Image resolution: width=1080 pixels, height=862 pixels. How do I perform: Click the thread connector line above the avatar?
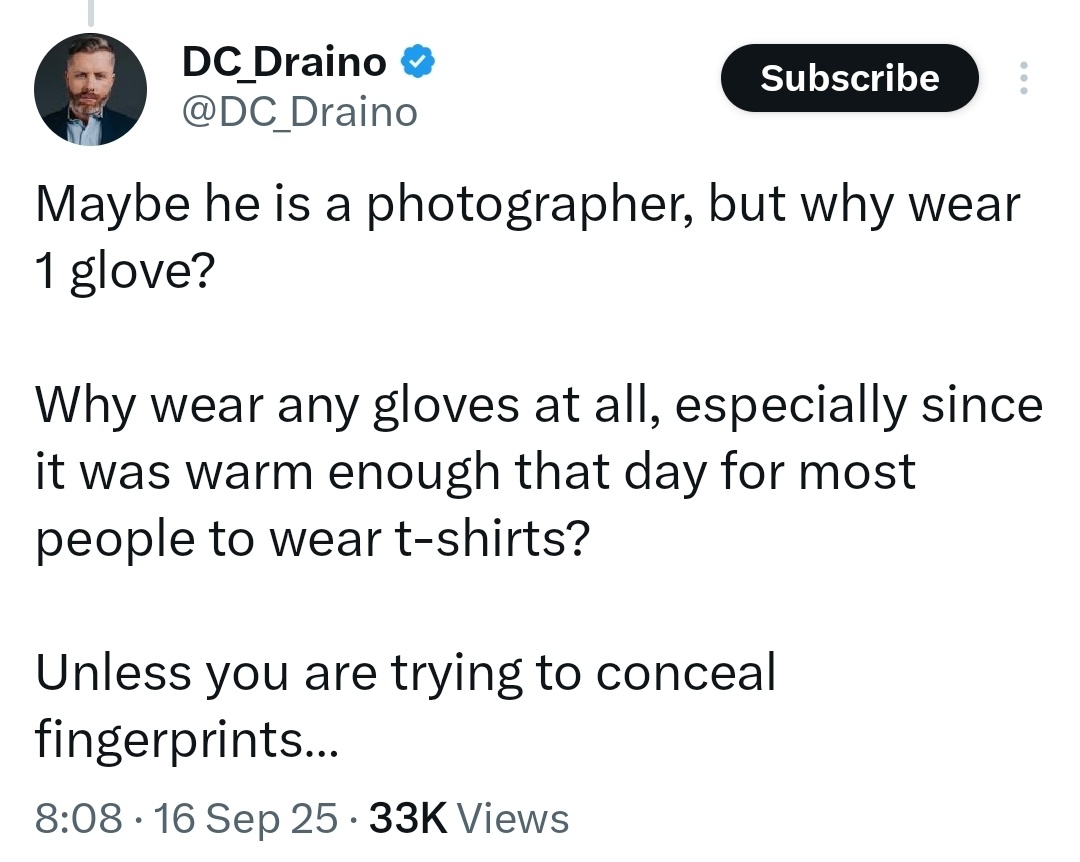point(90,13)
